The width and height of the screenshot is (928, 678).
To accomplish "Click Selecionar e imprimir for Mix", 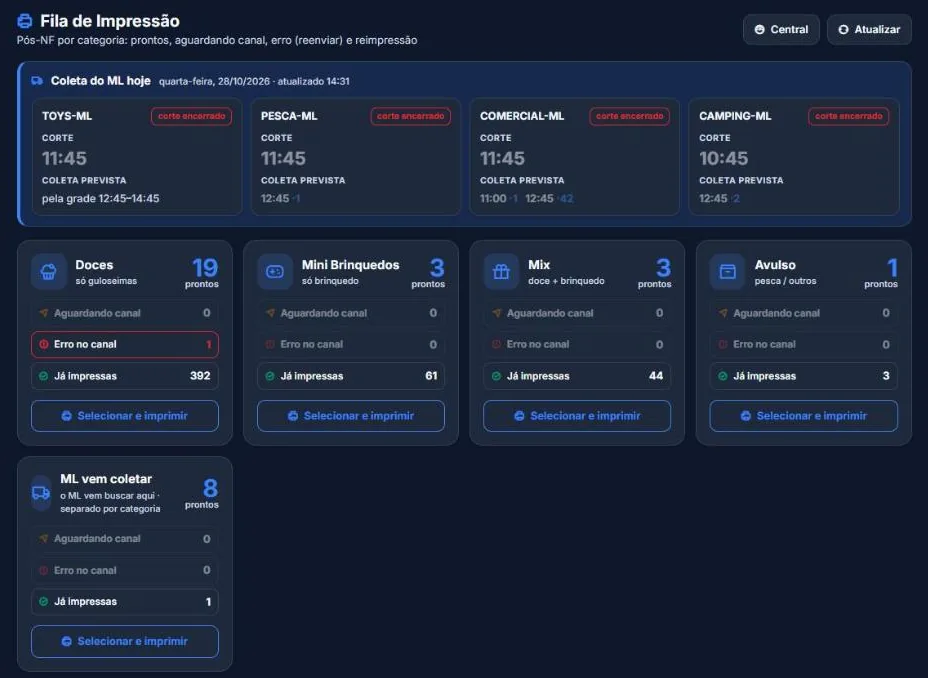I will click(x=577, y=416).
